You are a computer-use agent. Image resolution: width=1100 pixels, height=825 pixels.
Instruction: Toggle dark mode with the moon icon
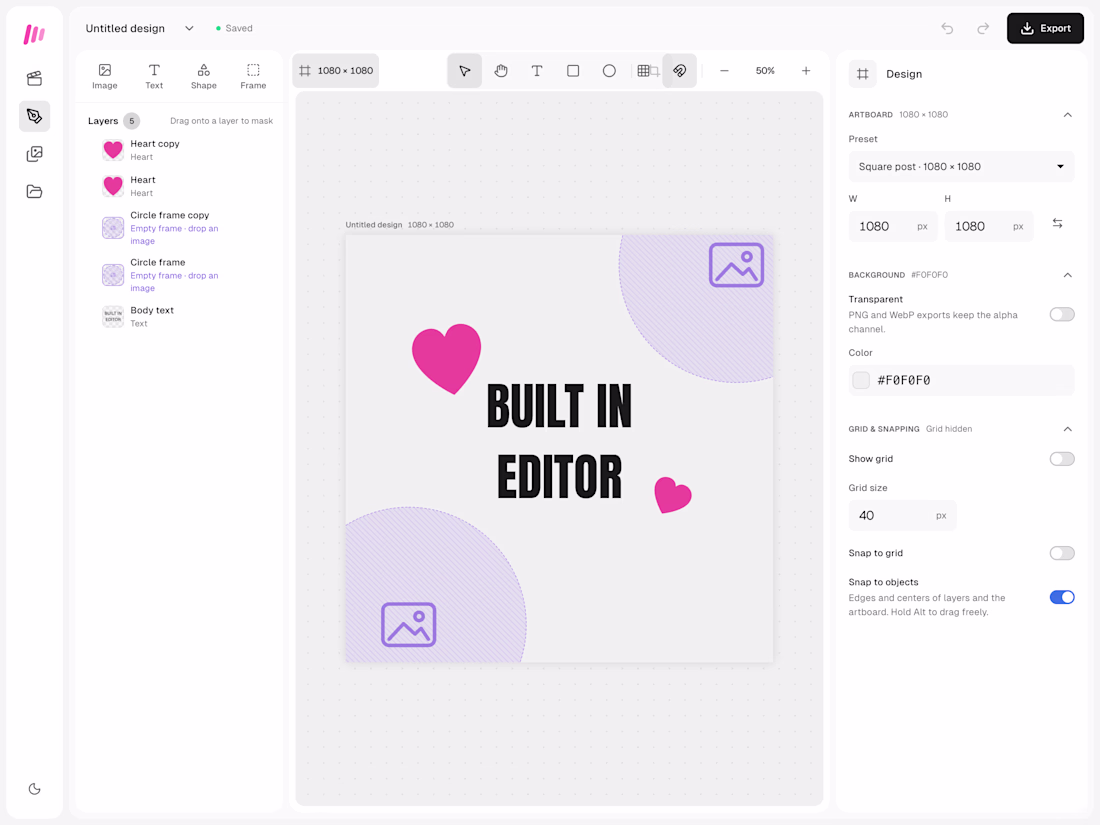point(34,789)
